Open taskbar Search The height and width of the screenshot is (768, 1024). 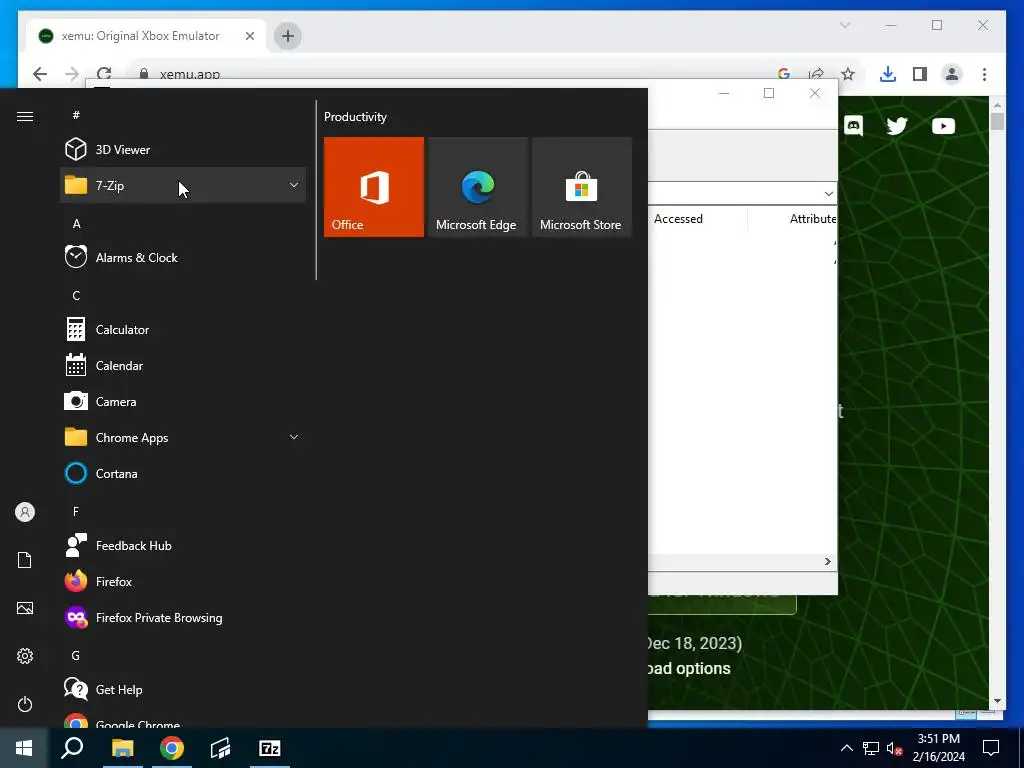click(72, 748)
